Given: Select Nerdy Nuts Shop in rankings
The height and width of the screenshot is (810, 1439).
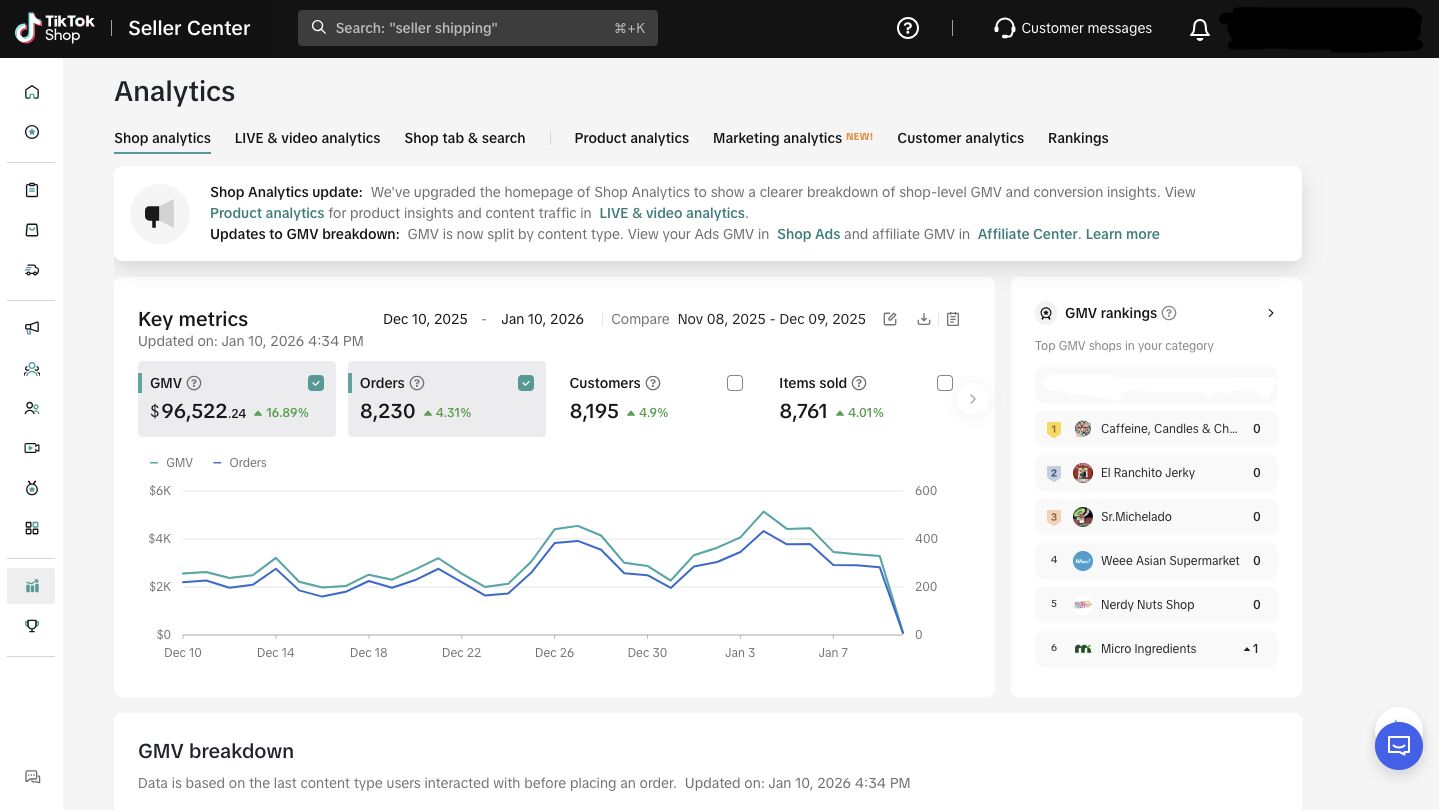Looking at the screenshot, I should [x=1156, y=605].
